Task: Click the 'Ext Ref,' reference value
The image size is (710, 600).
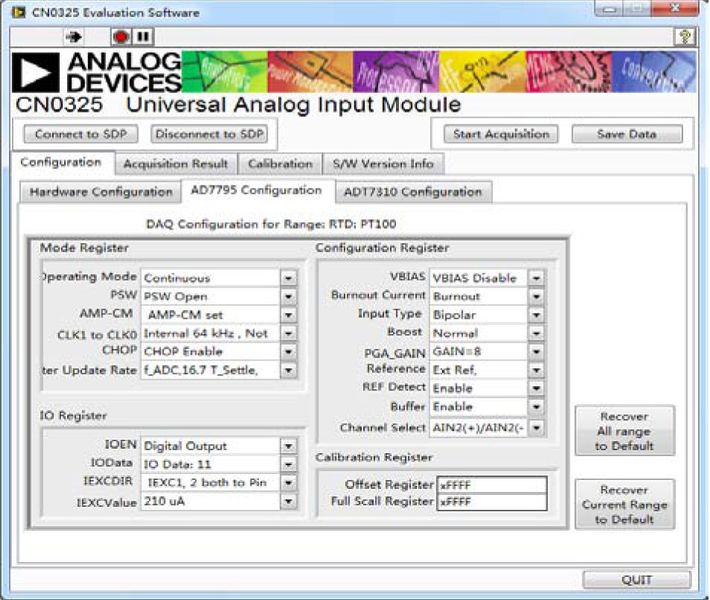Action: click(479, 370)
